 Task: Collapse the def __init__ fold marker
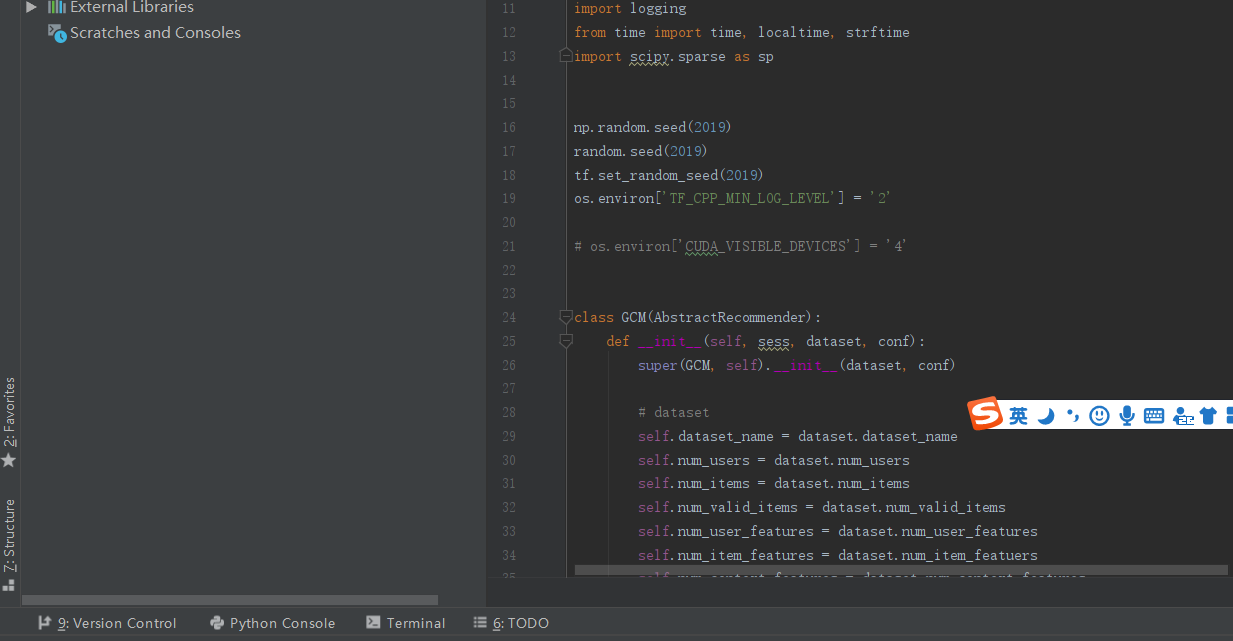click(x=566, y=341)
